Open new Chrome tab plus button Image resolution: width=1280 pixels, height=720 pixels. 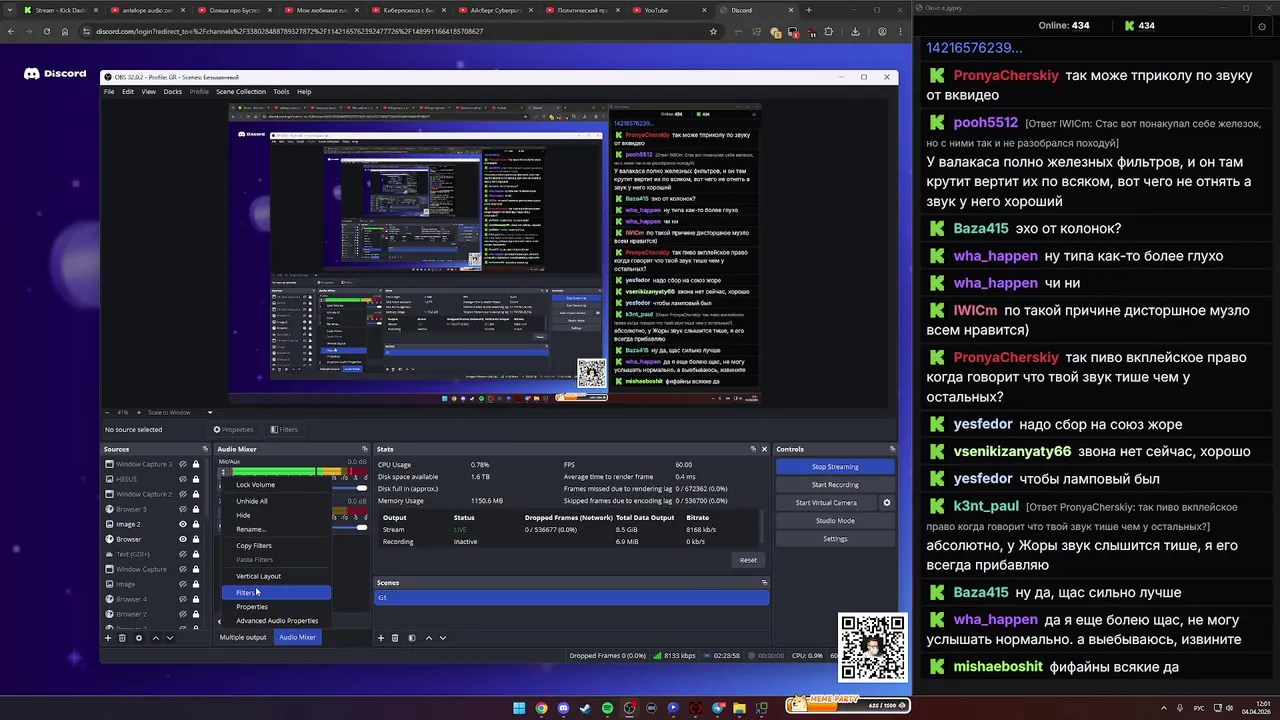click(809, 10)
